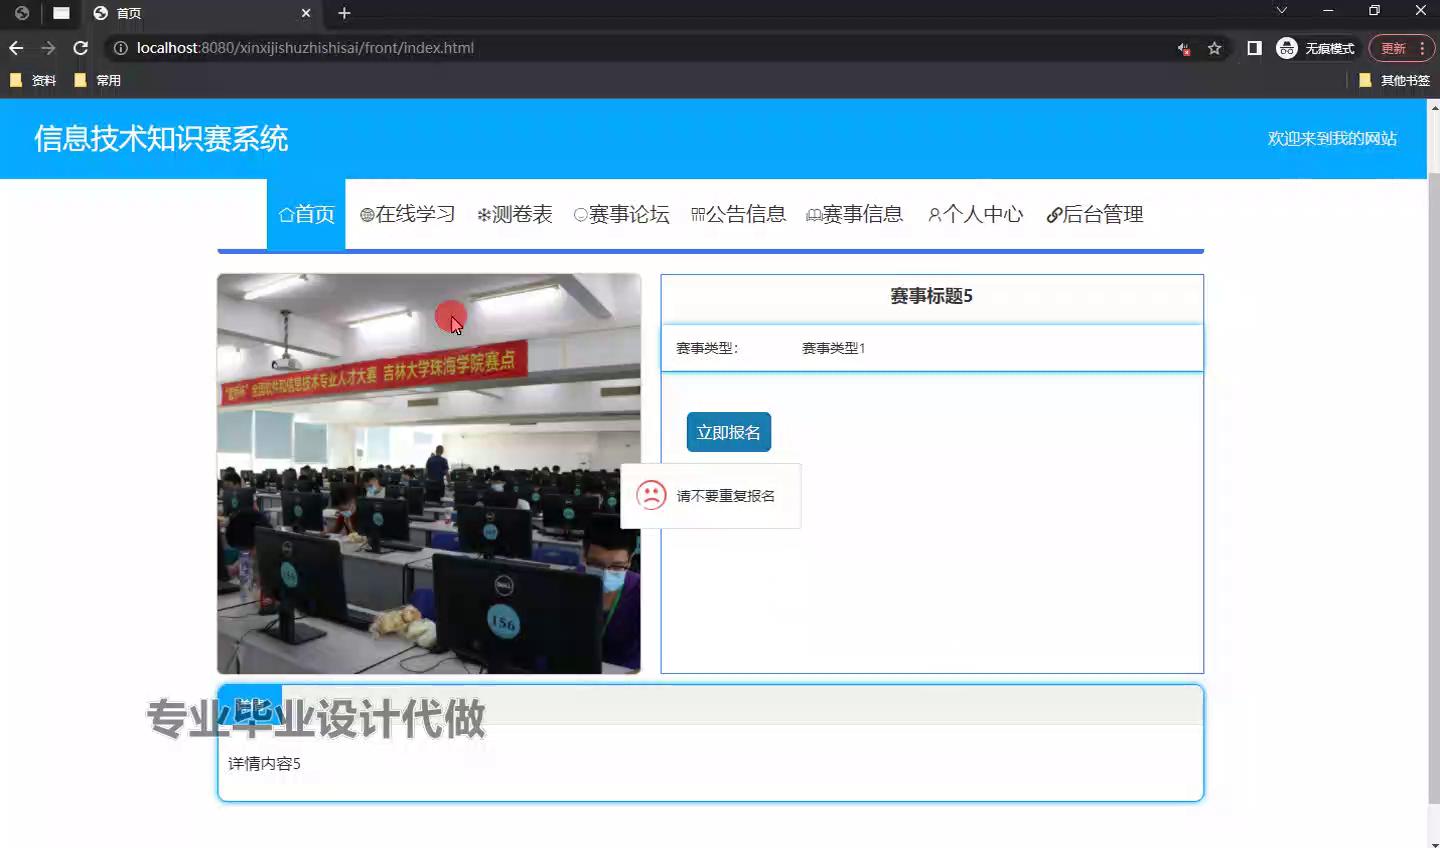Screen dimensions: 1440x848
Task: Open the 常用 bookmarks folder
Action: 97,80
